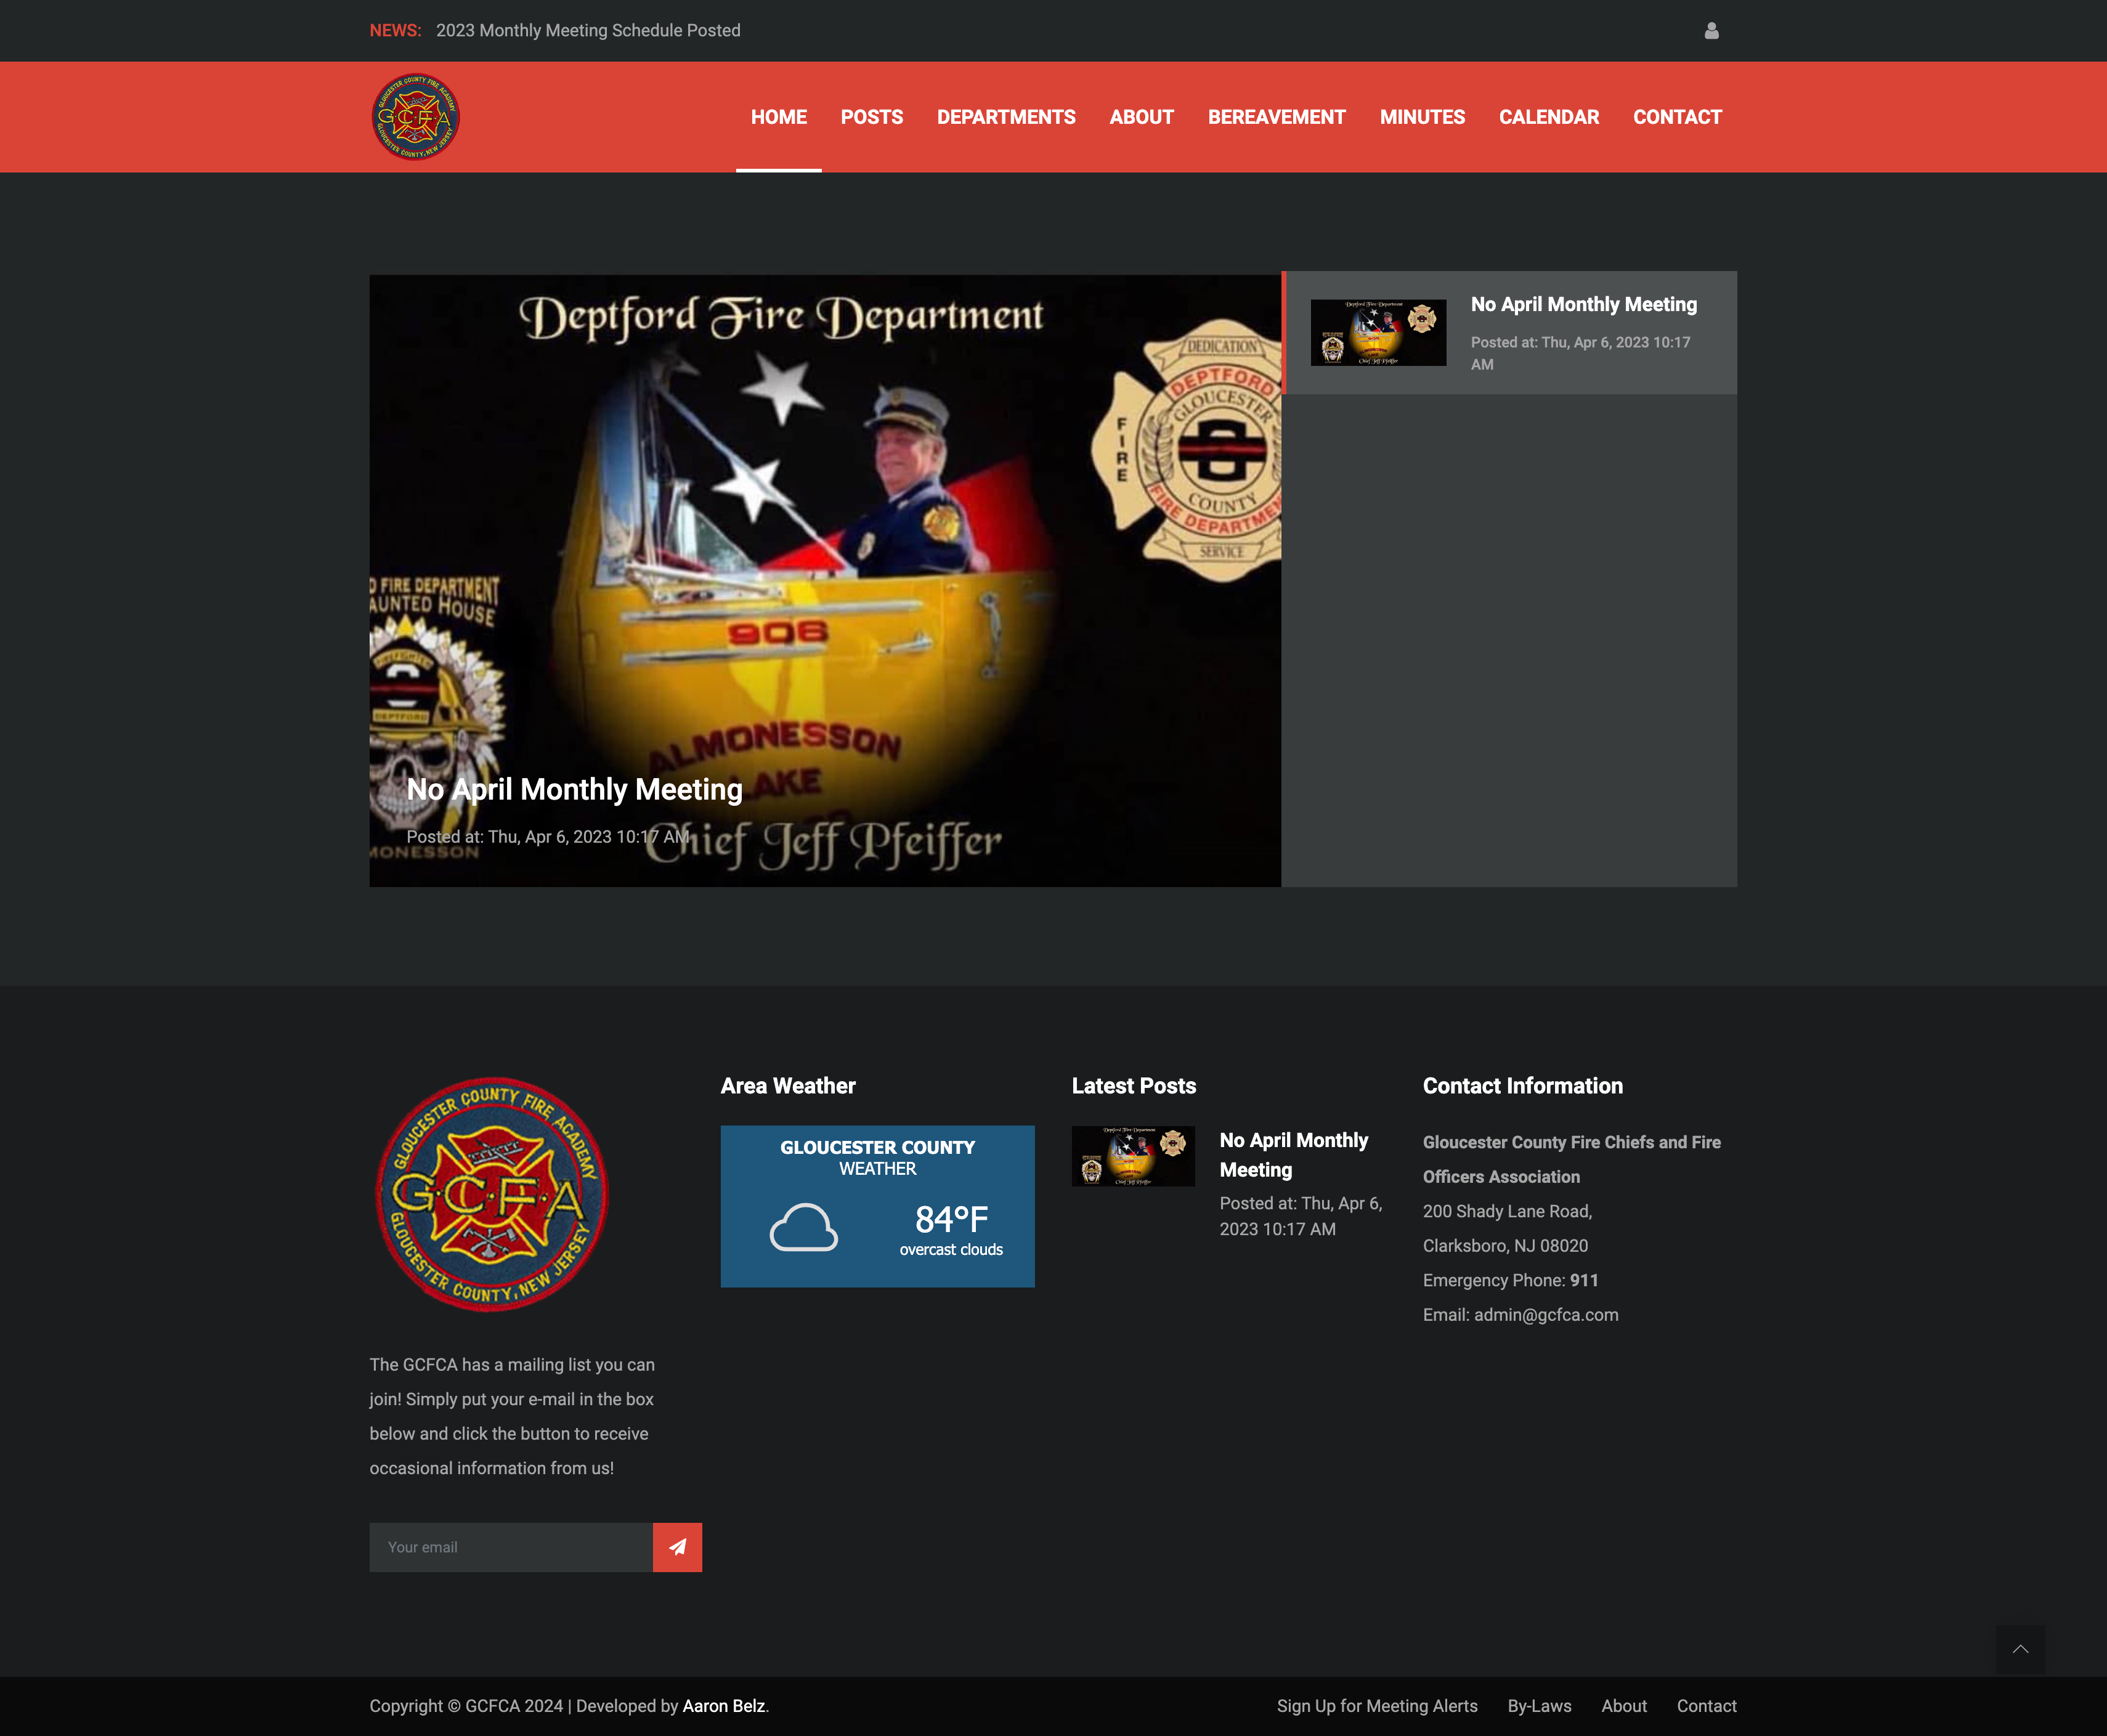Click the cloud weather icon
The width and height of the screenshot is (2107, 1736).
coord(803,1227)
